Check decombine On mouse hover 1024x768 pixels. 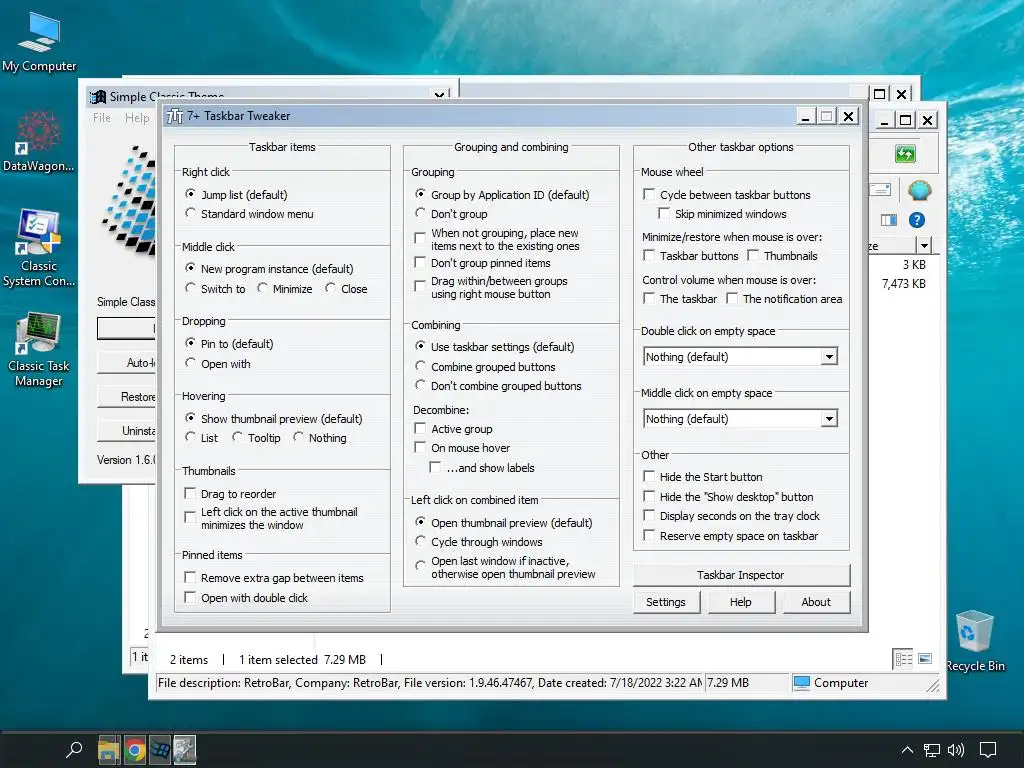[420, 447]
